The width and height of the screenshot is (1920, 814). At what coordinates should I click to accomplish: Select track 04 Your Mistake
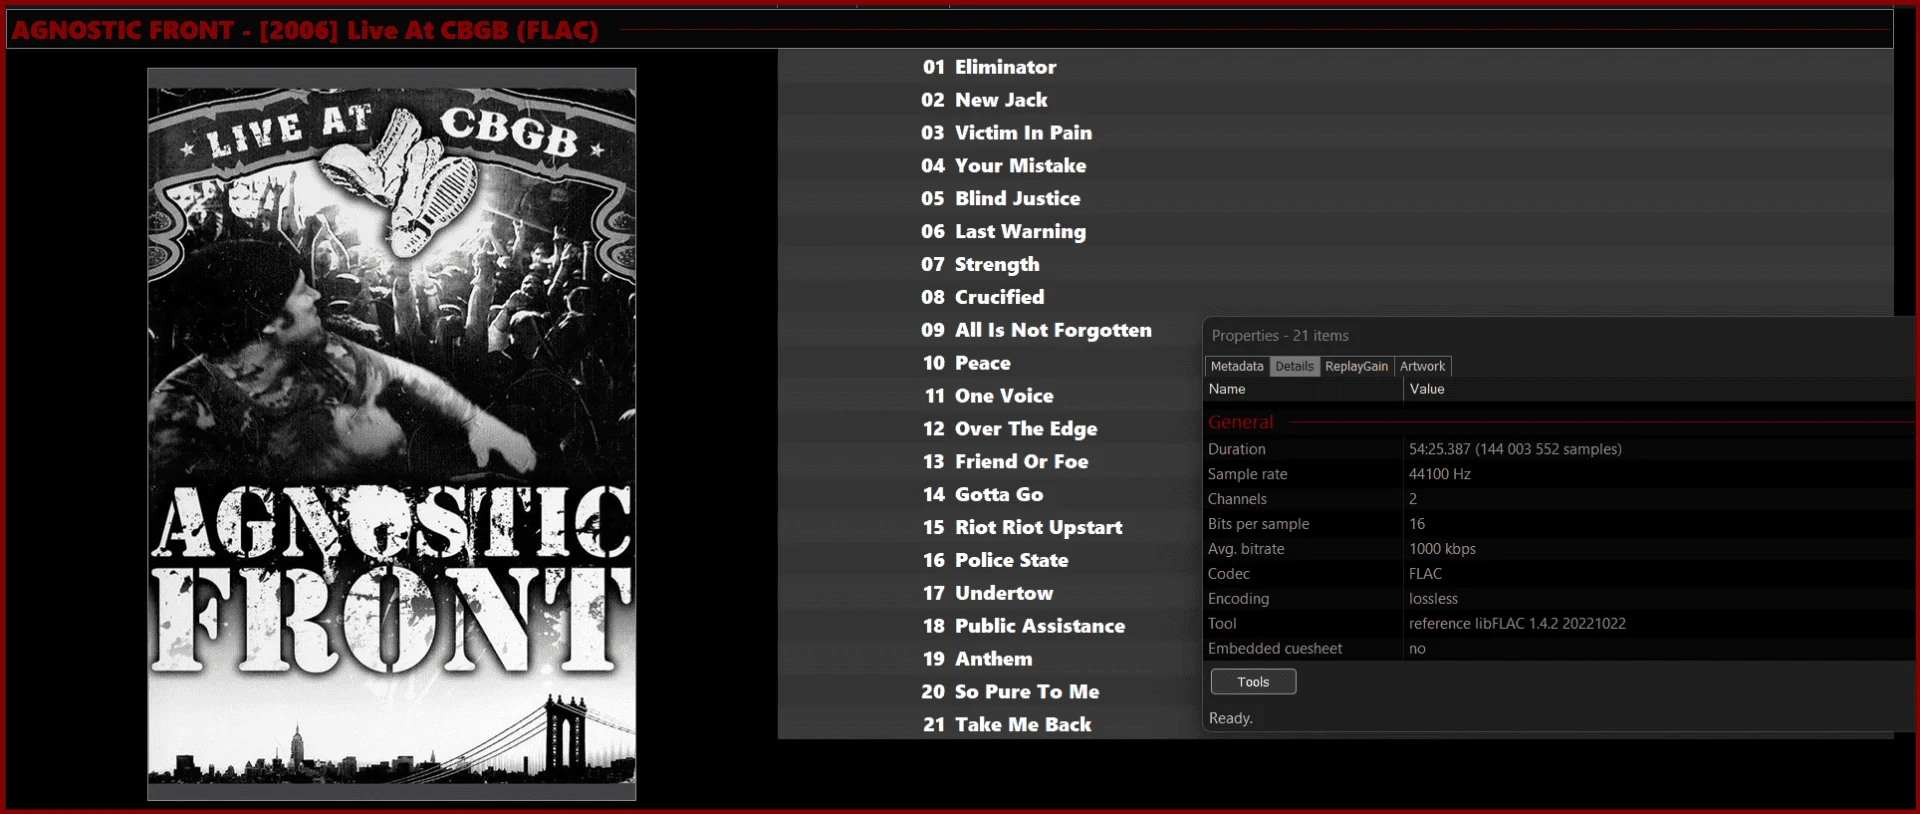pyautogui.click(x=1003, y=166)
